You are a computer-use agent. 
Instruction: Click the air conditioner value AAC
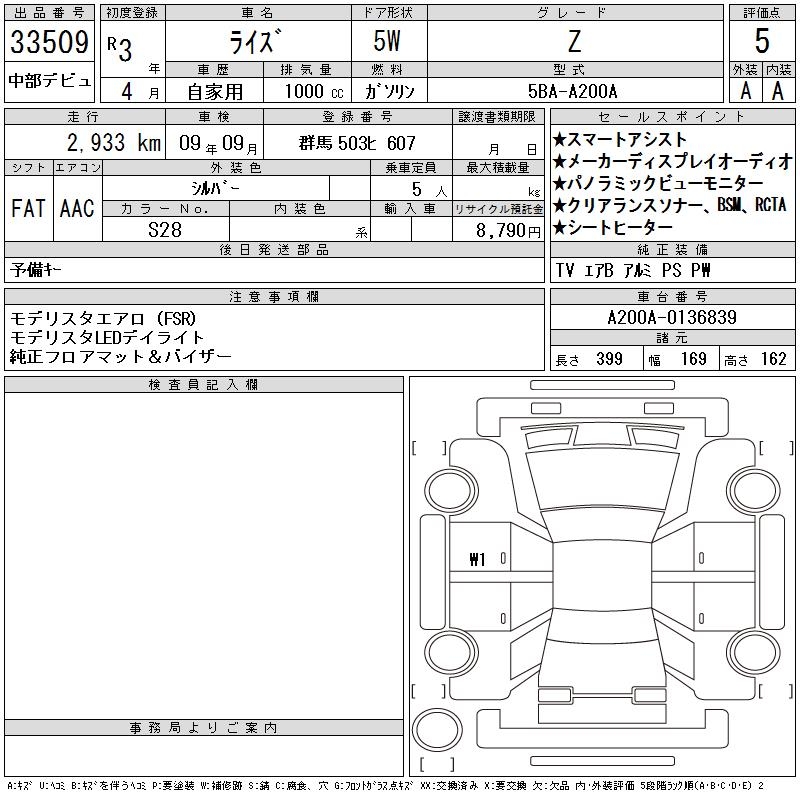[x=77, y=208]
